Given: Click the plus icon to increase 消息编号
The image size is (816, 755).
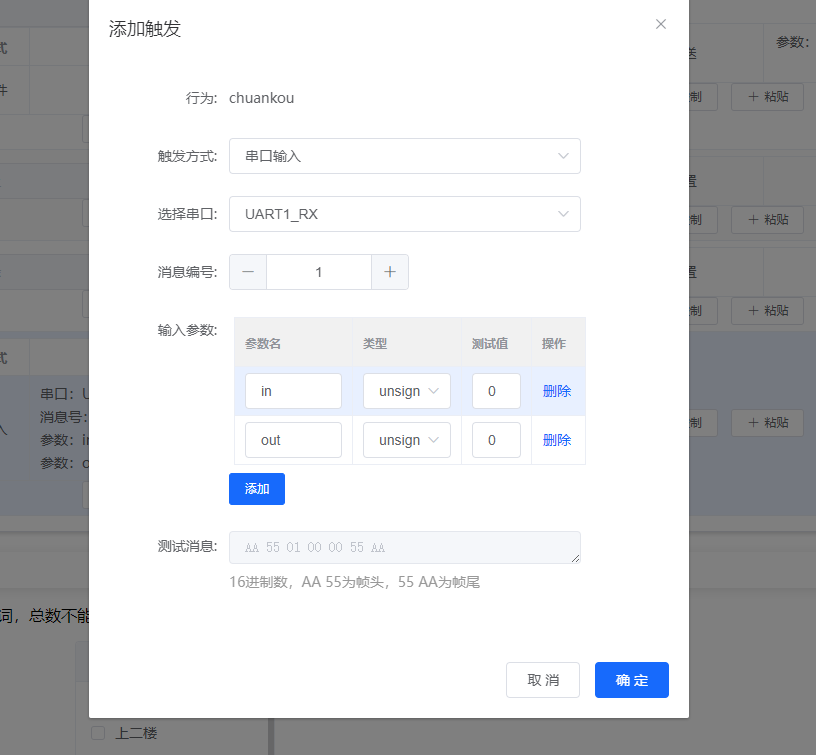Looking at the screenshot, I should pyautogui.click(x=389, y=271).
